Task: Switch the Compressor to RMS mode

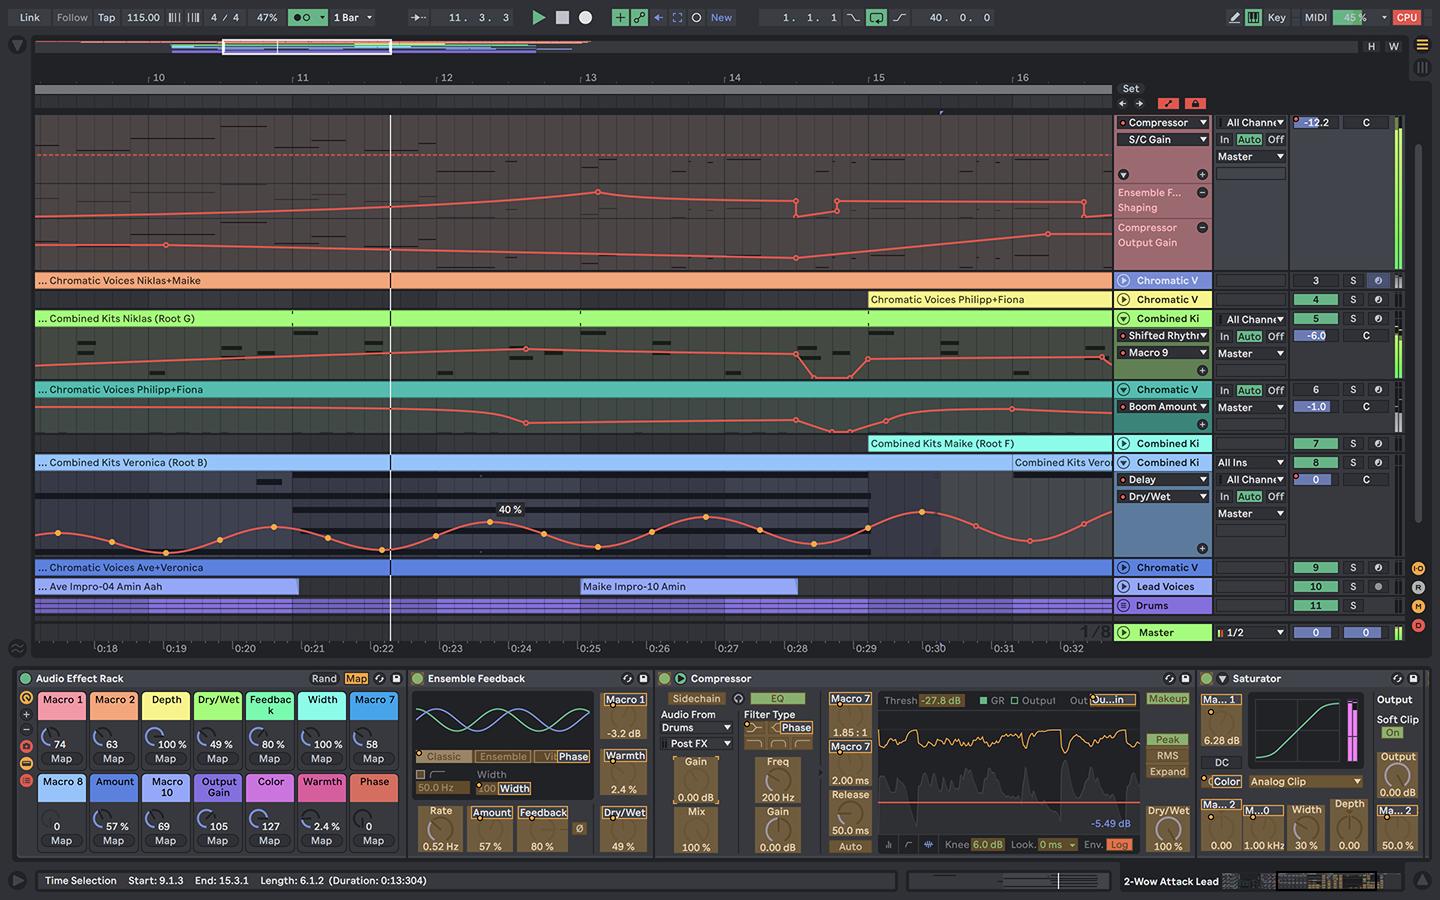Action: pyautogui.click(x=1167, y=756)
